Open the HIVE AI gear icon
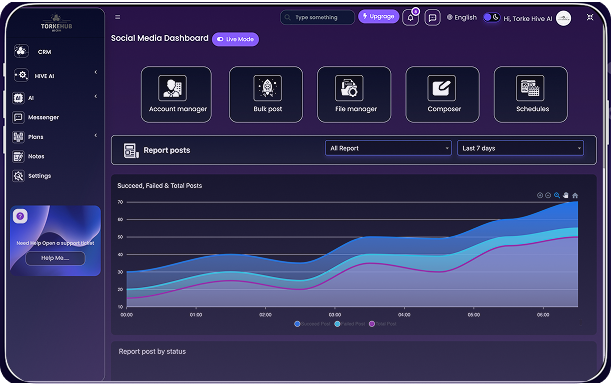Image resolution: width=611 pixels, height=385 pixels. pyautogui.click(x=21, y=75)
